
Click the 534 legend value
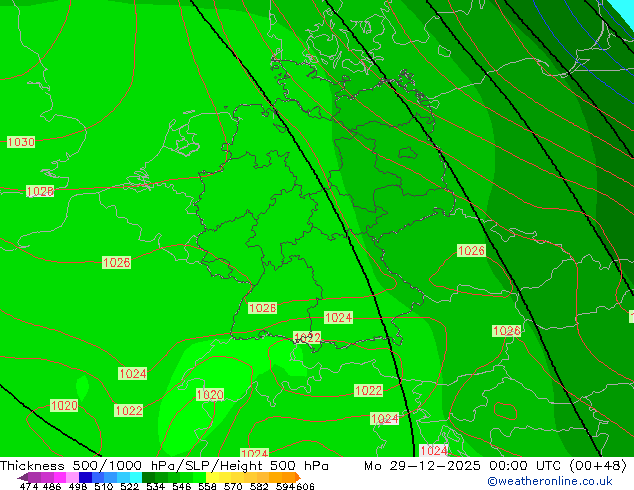[155, 486]
